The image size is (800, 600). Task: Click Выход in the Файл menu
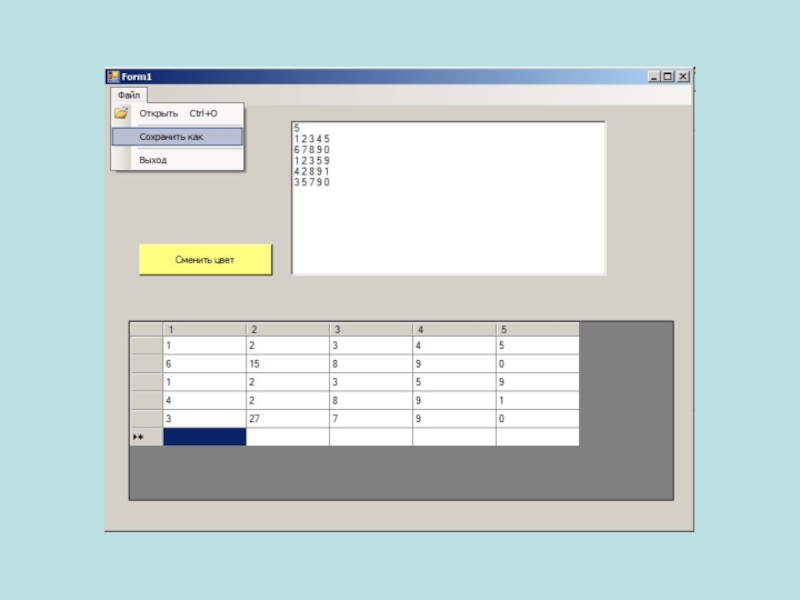coord(153,160)
